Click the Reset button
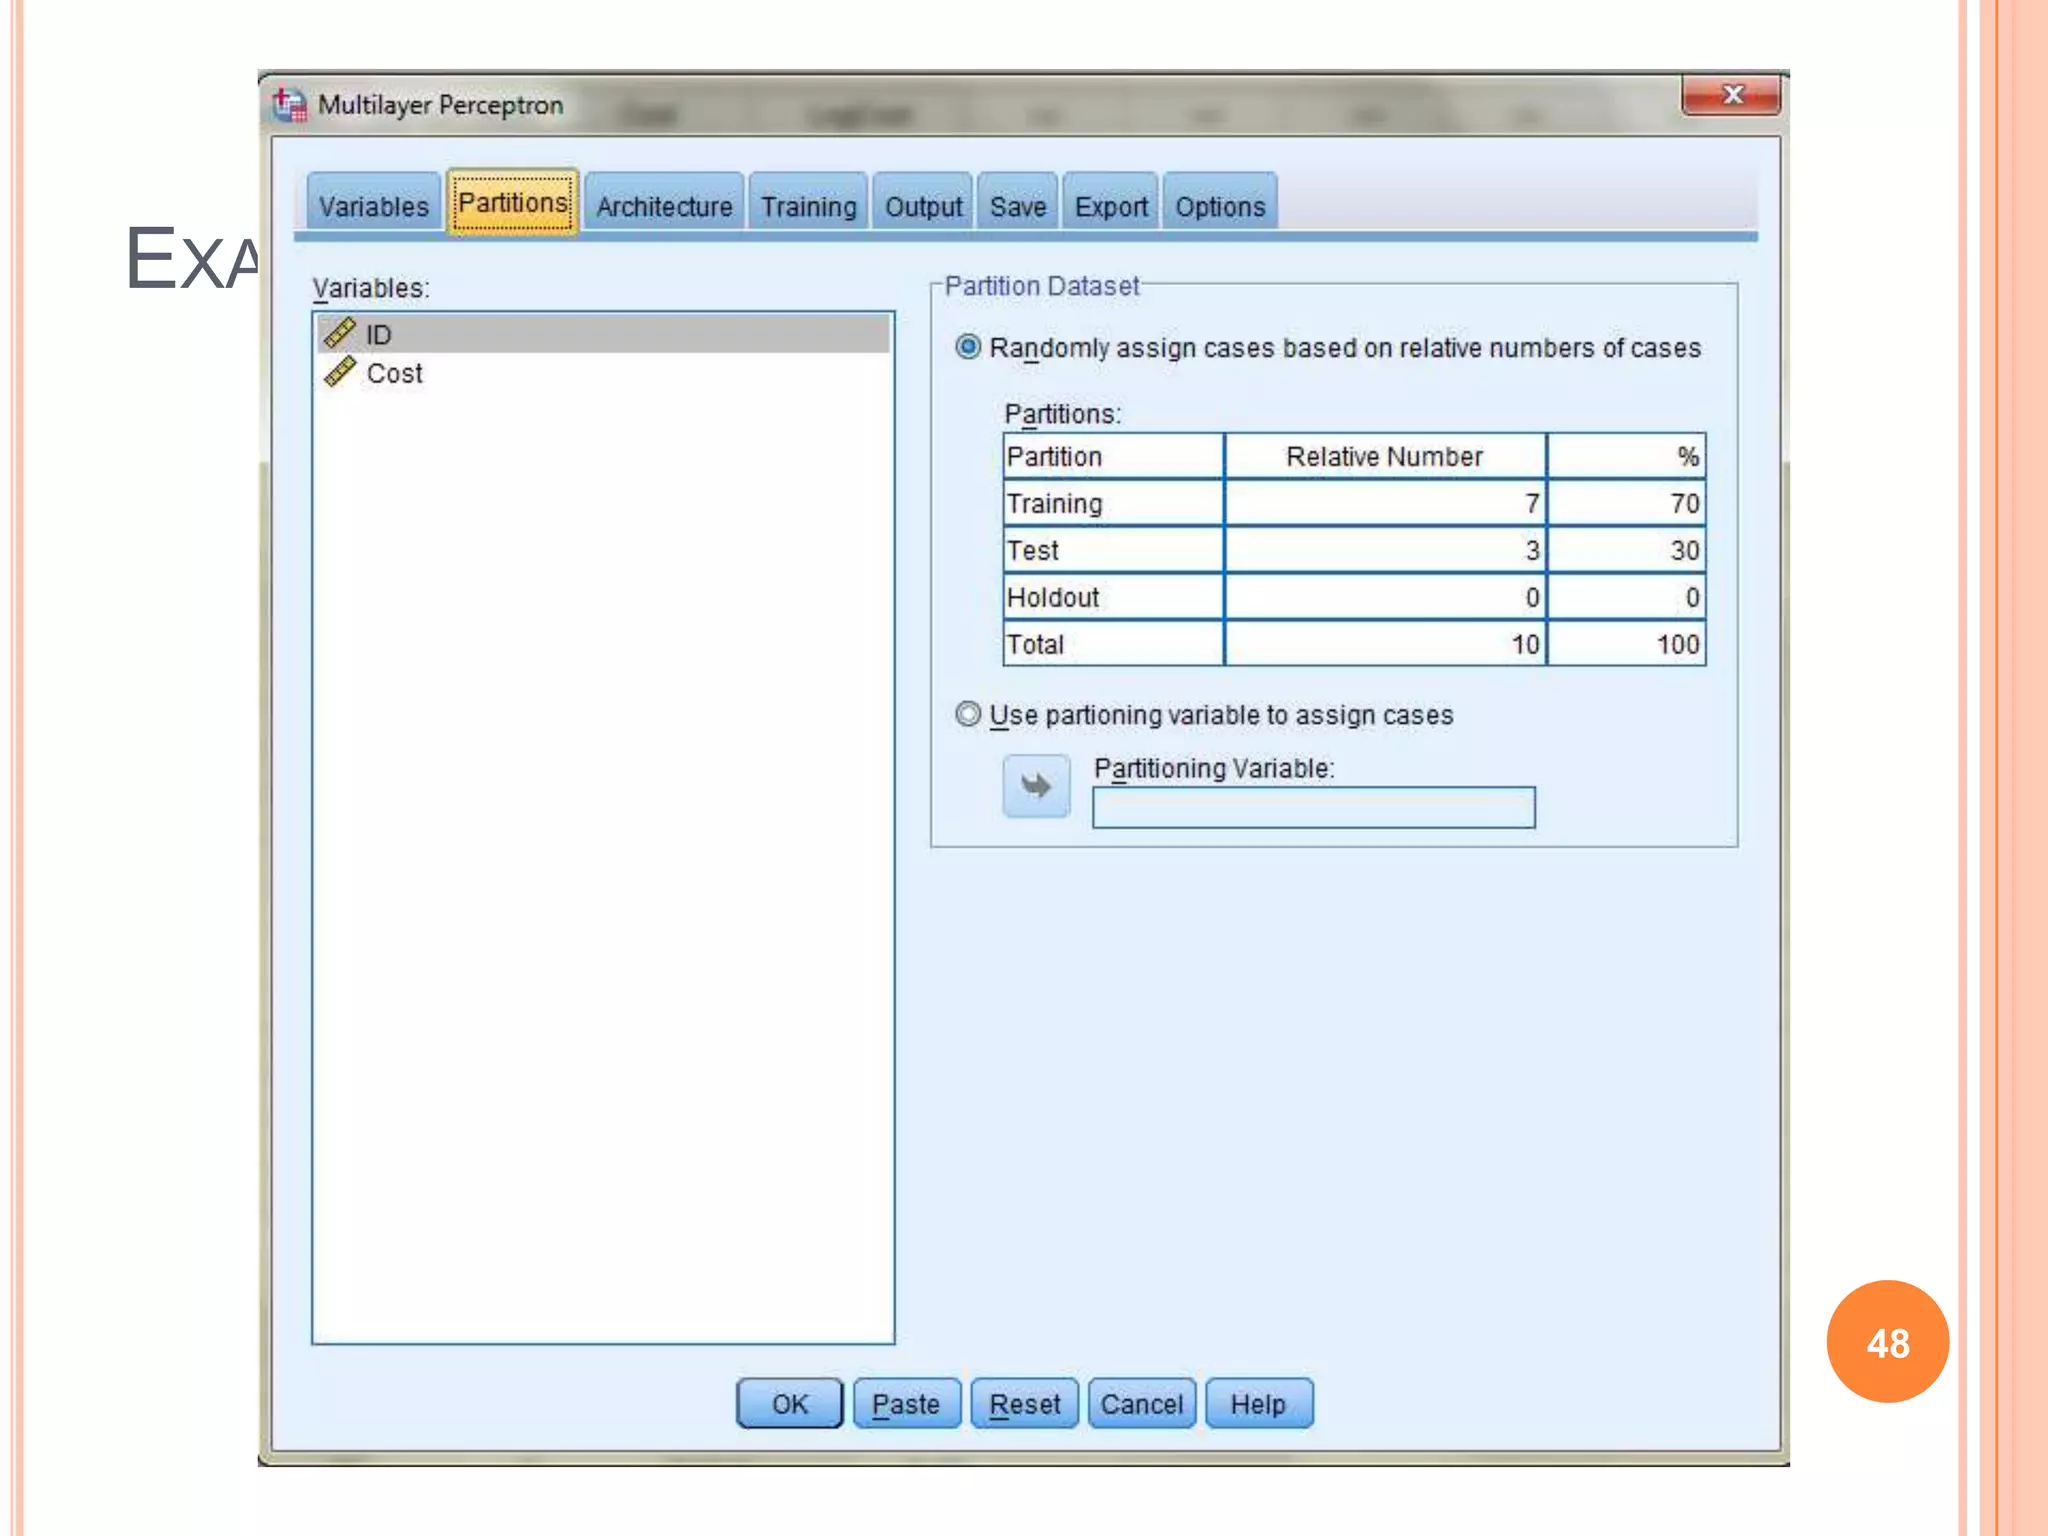Viewport: 2048px width, 1536px height. coord(1024,1403)
